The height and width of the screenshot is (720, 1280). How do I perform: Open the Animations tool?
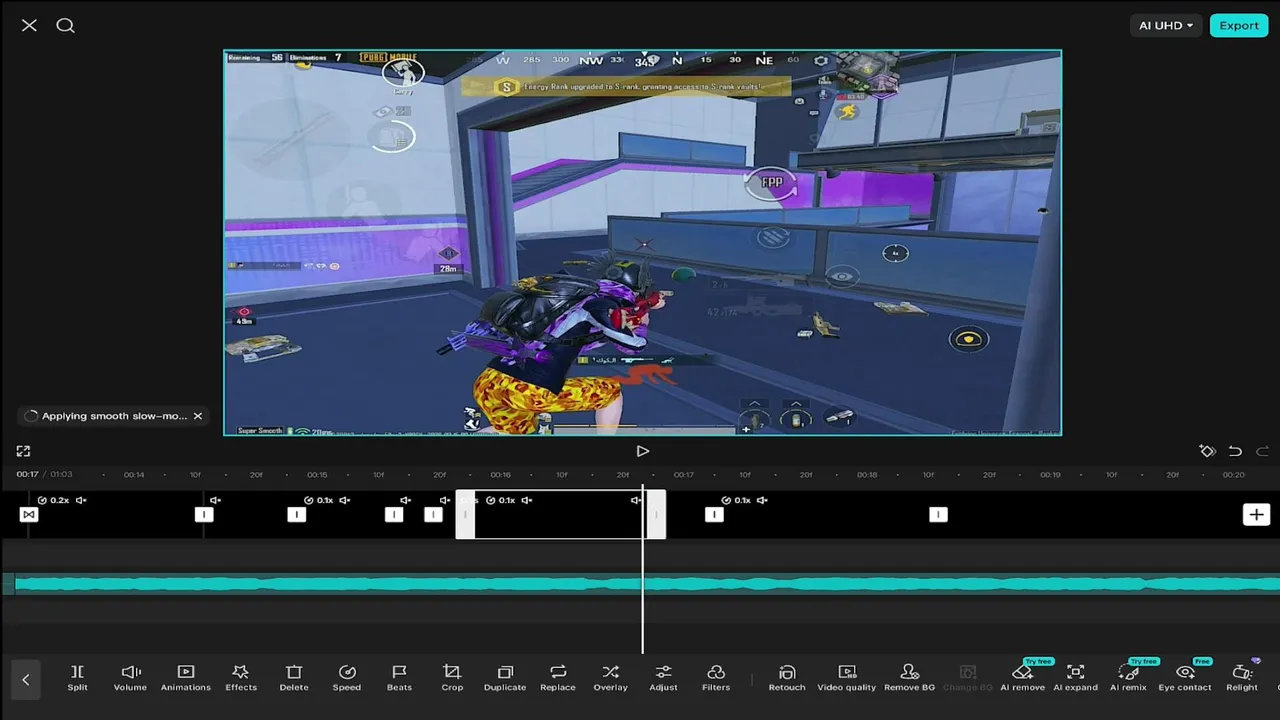coord(186,677)
